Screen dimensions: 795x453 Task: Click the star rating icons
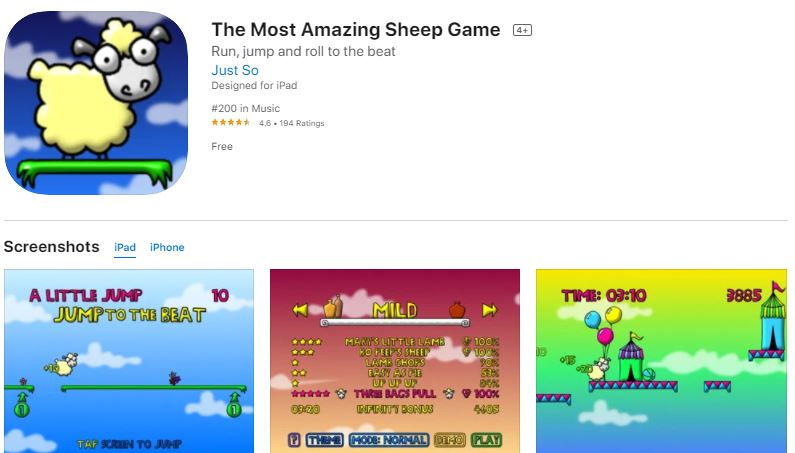click(231, 123)
